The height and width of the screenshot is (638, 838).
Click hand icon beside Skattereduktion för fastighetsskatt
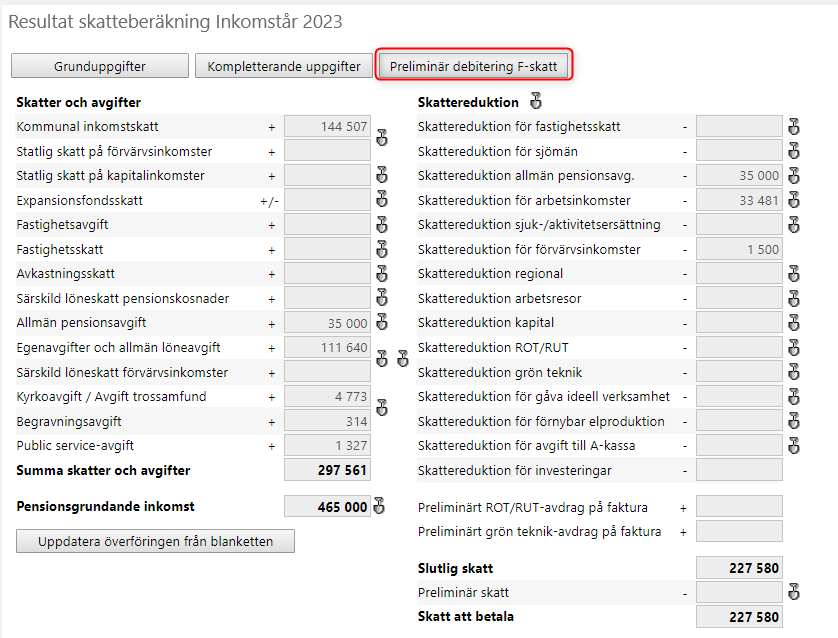794,127
